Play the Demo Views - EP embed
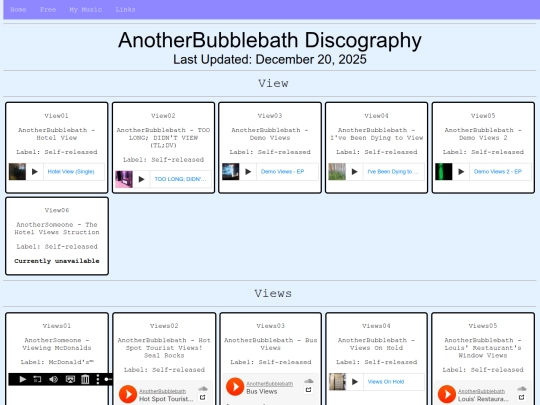 (x=248, y=172)
